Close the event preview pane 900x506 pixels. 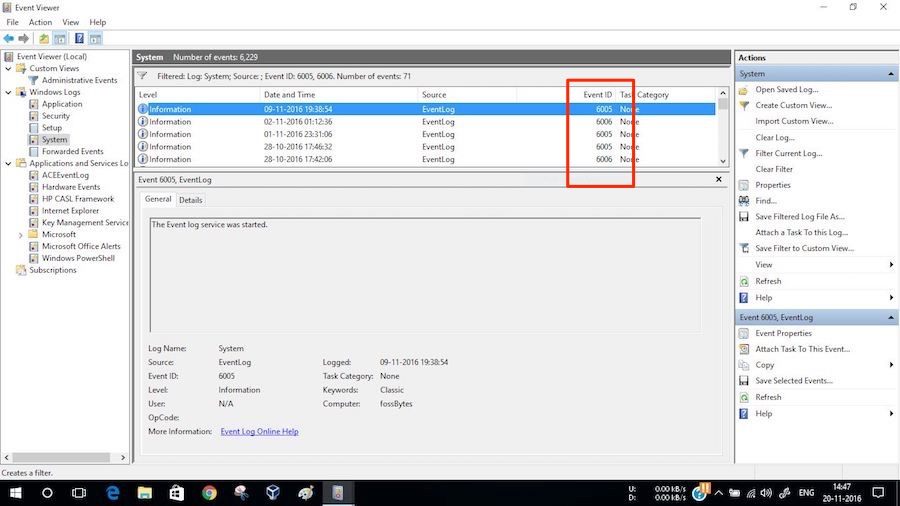point(719,180)
